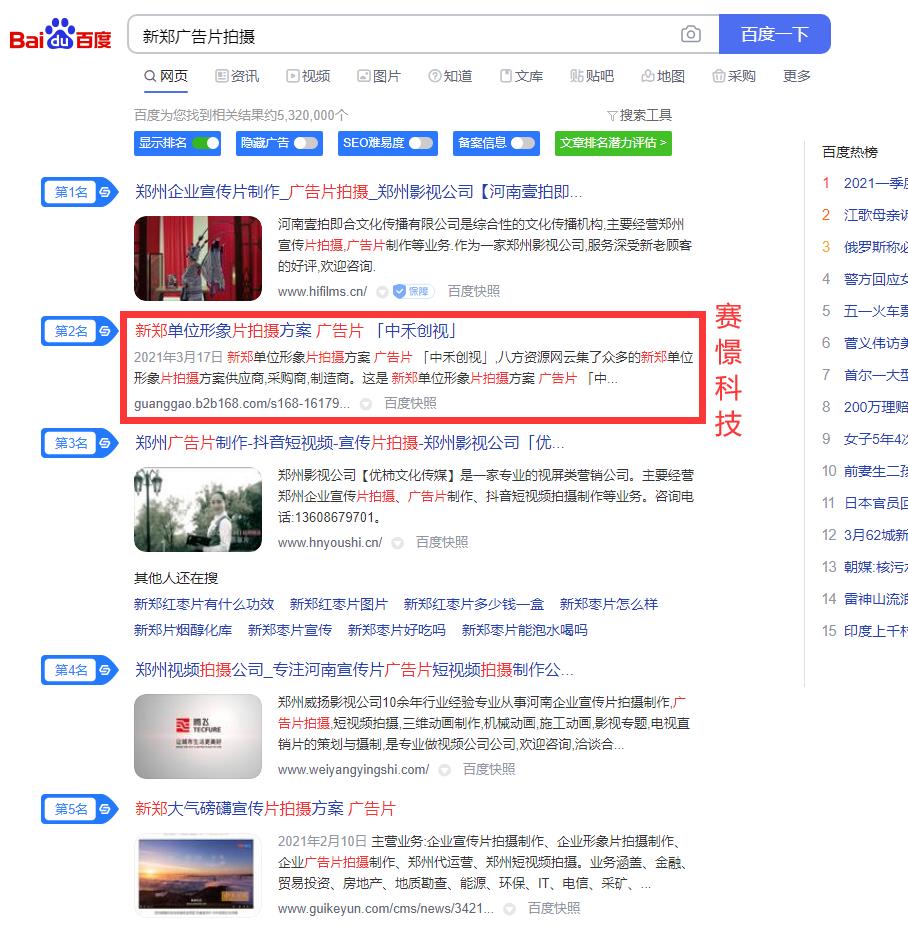
Task: Click circle icon after www.hifilms.cn
Action: [x=383, y=291]
